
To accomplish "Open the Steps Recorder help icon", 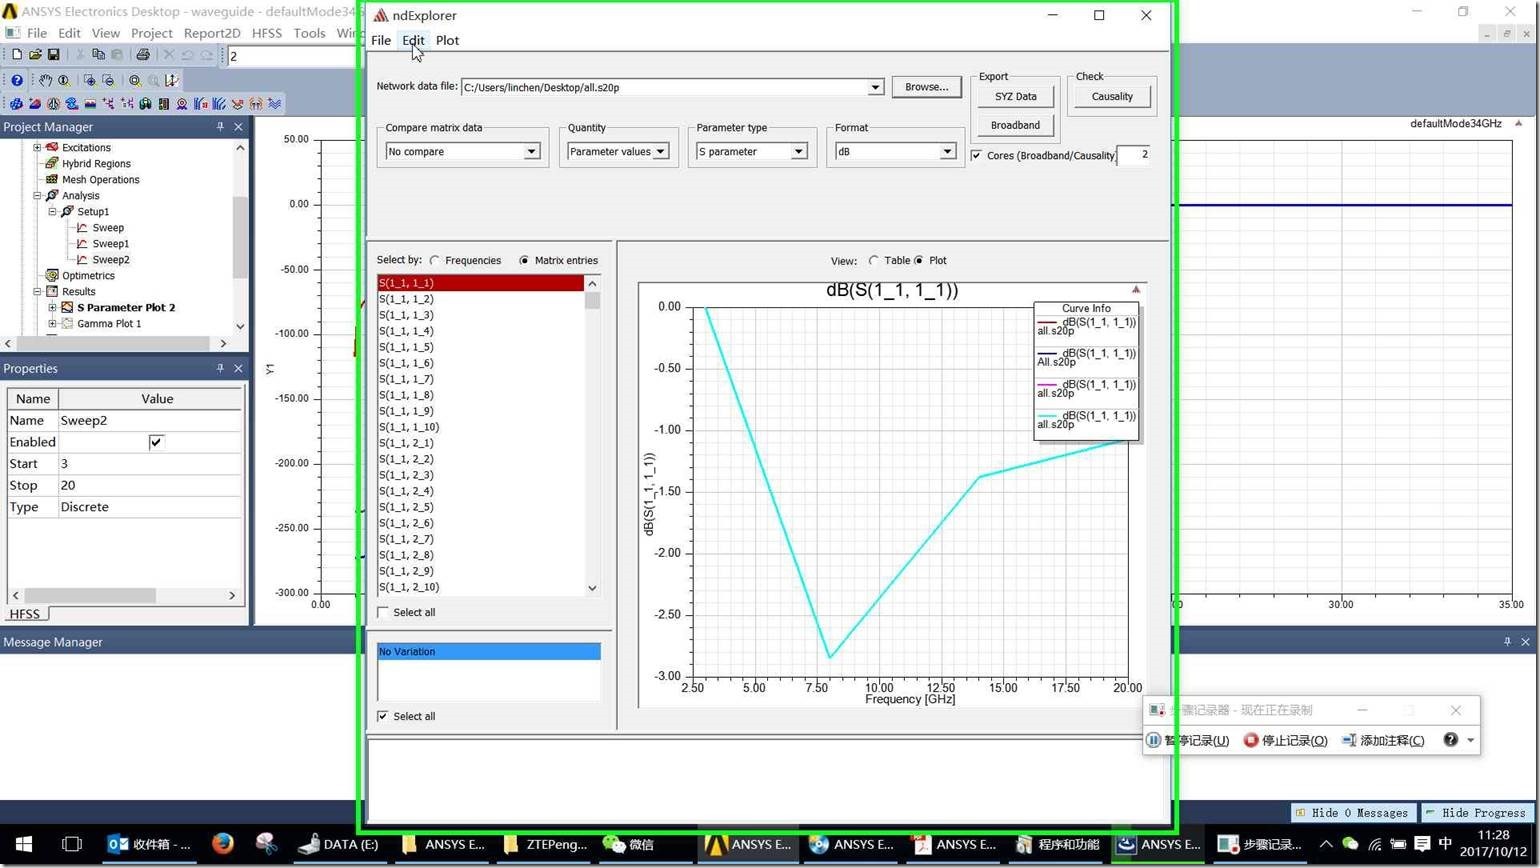I will coord(1450,740).
